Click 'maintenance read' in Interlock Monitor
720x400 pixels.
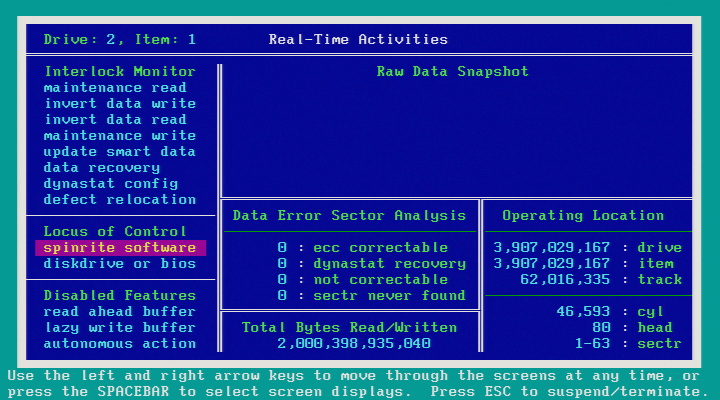115,88
